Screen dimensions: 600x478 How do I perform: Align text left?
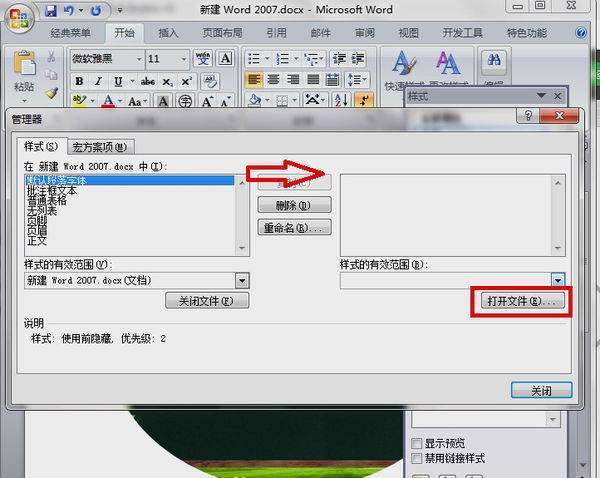coord(254,80)
